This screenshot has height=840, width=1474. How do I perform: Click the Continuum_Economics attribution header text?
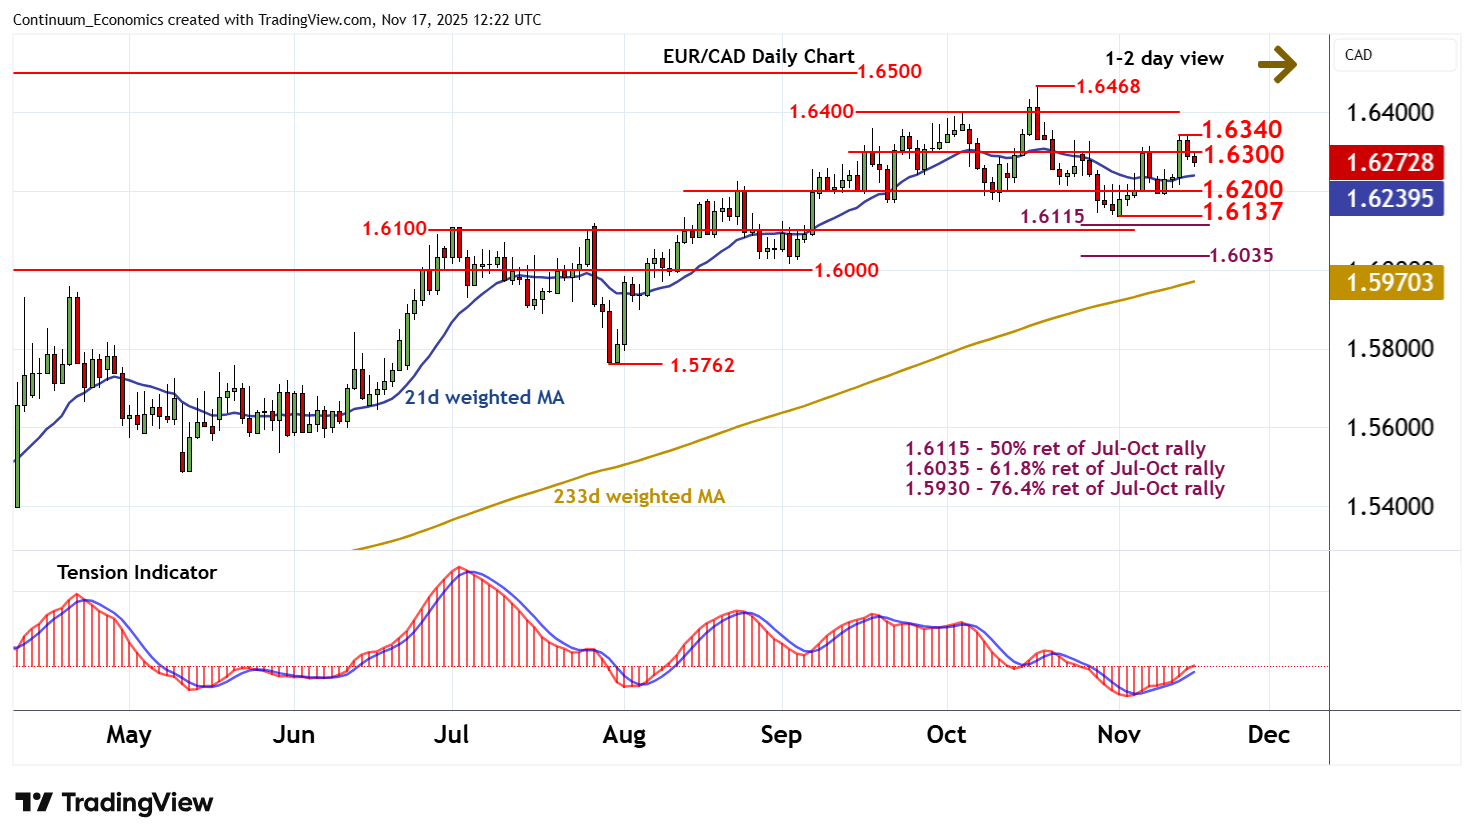(x=277, y=20)
